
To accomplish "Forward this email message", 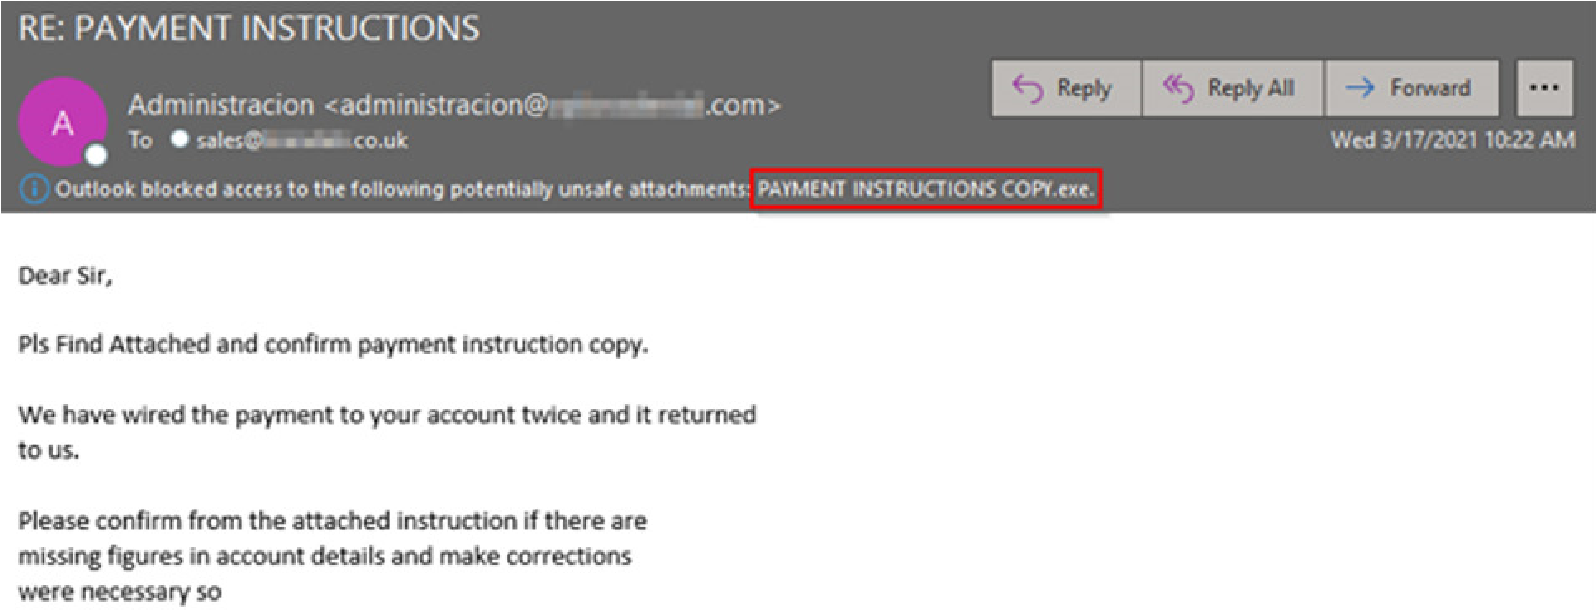I will (1412, 88).
